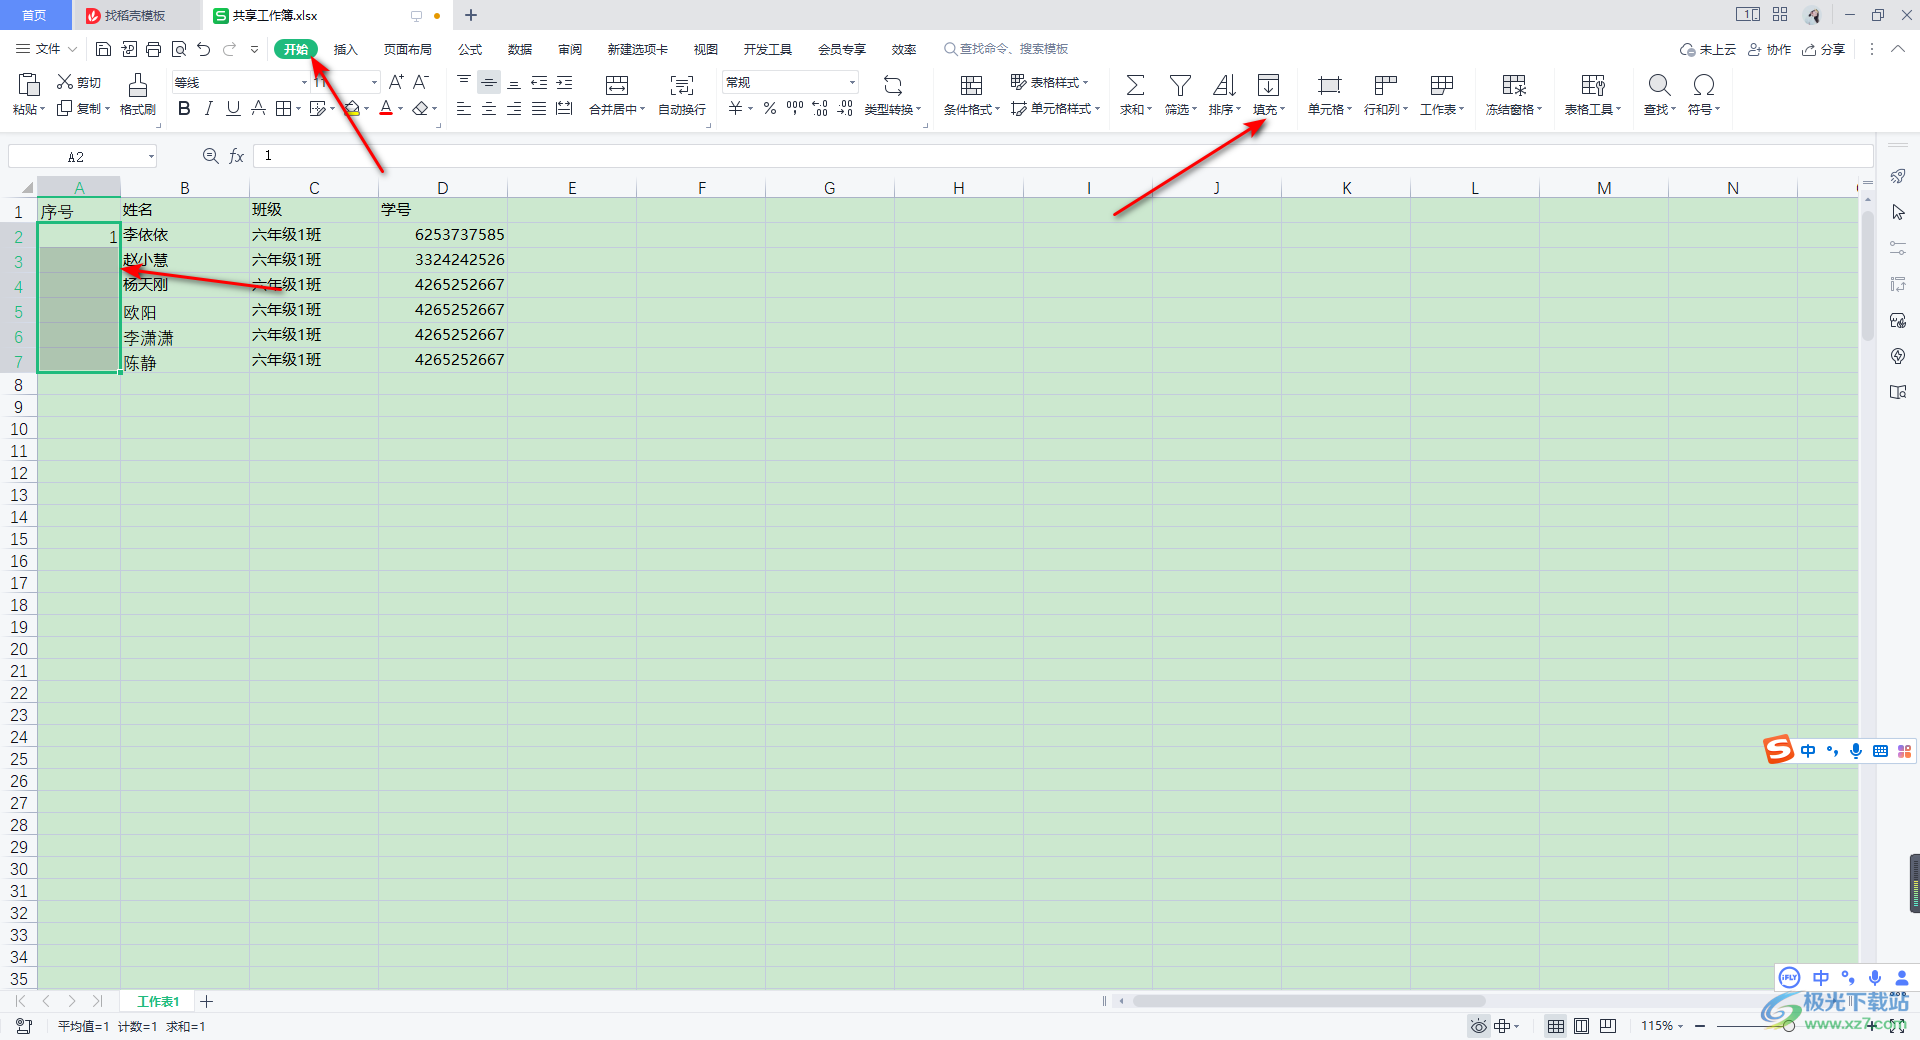The height and width of the screenshot is (1040, 1920).
Task: Click the strikethrough font icon
Action: (x=258, y=108)
